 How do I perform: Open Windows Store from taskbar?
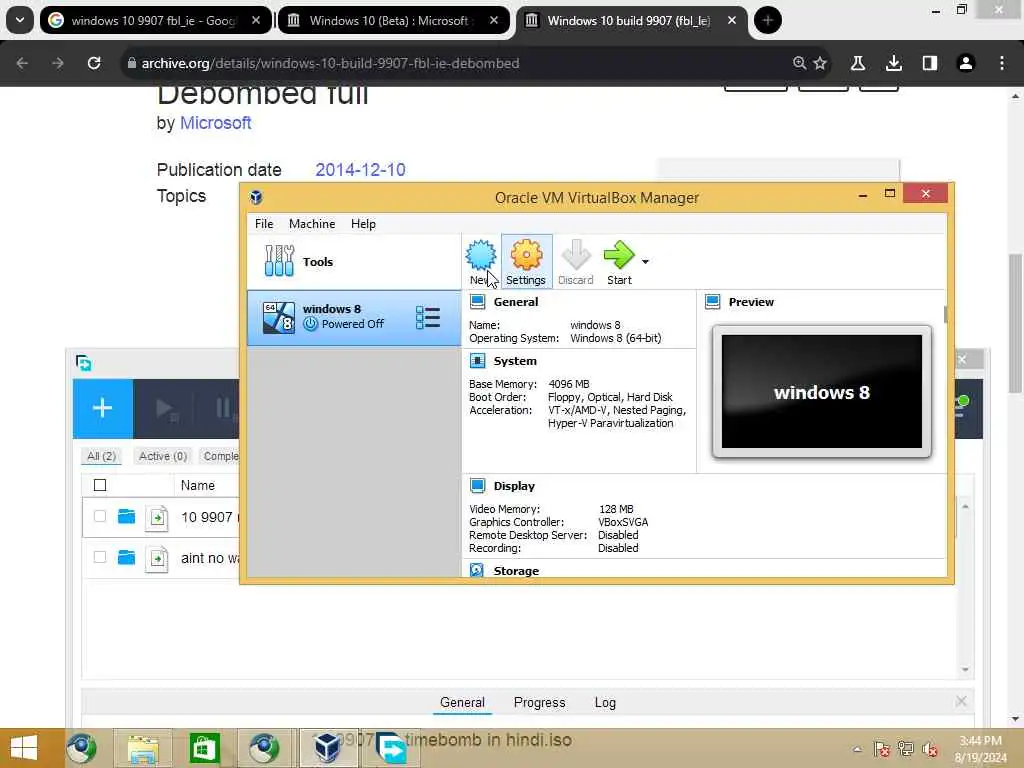tap(204, 748)
